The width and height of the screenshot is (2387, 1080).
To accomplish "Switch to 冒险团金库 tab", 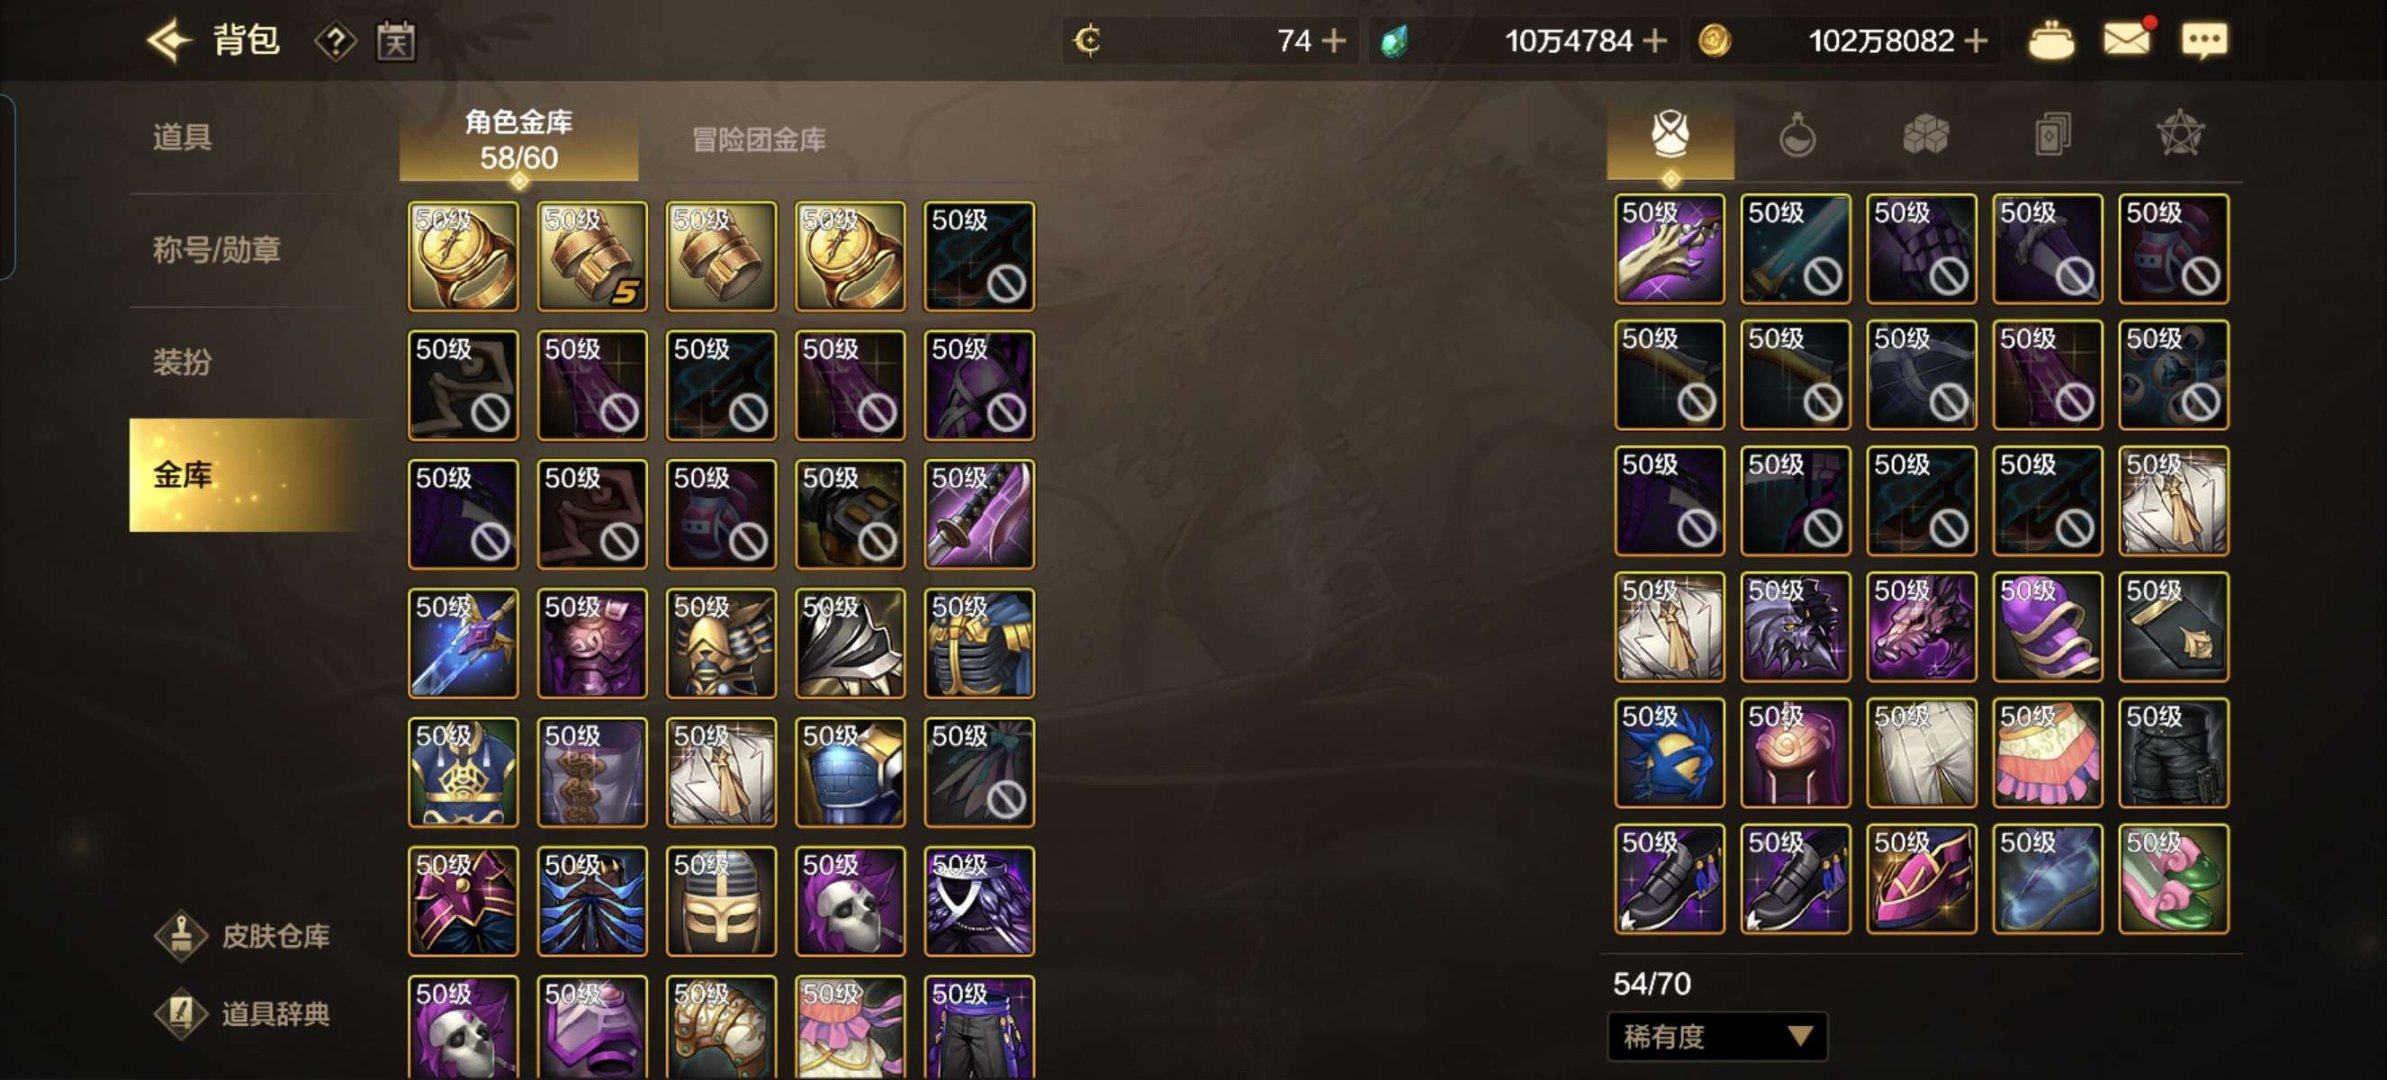I will (758, 140).
